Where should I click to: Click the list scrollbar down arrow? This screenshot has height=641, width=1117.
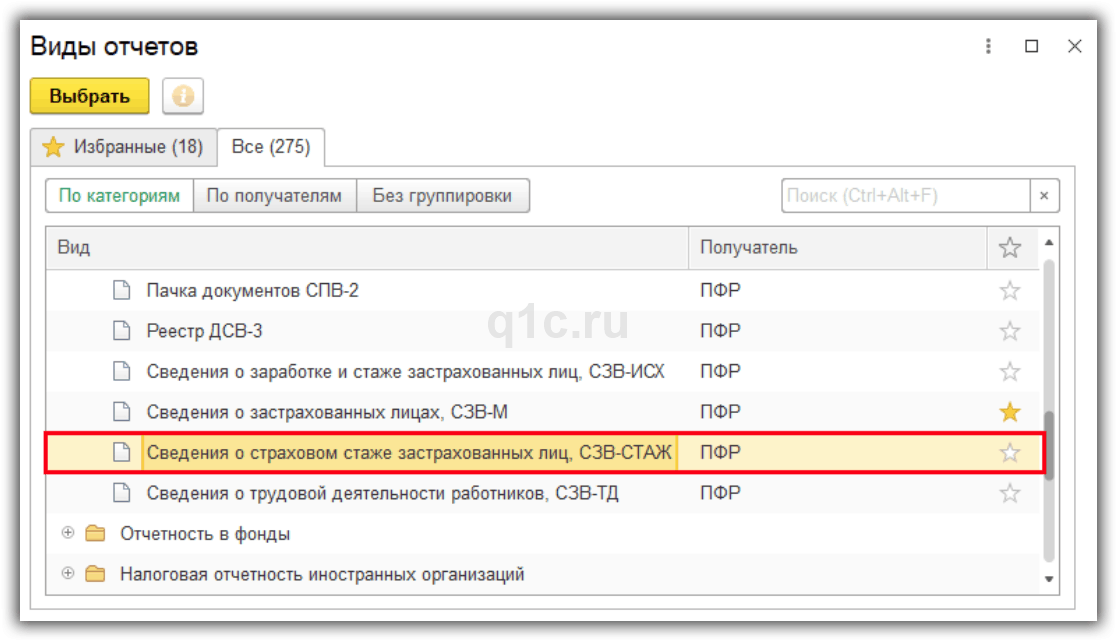pyautogui.click(x=1049, y=579)
